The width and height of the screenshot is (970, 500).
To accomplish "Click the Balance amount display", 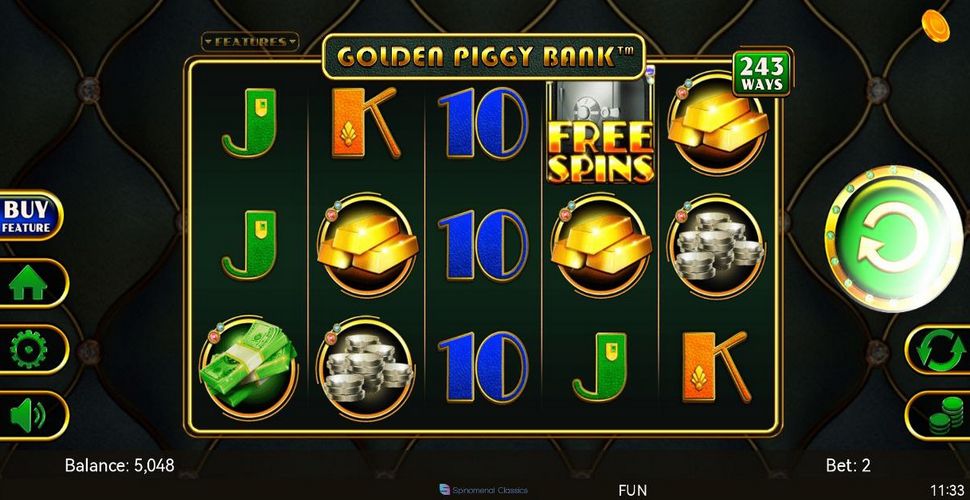I will (x=119, y=465).
